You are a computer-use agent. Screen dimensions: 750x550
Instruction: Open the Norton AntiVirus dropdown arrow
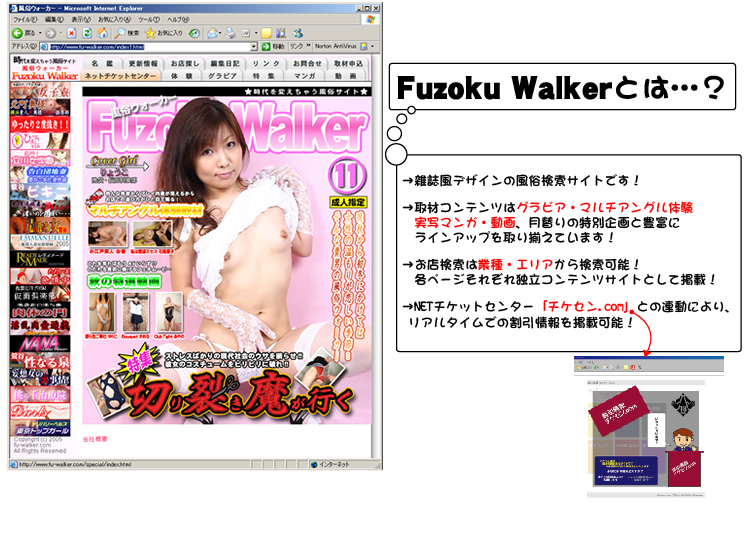tap(372, 46)
